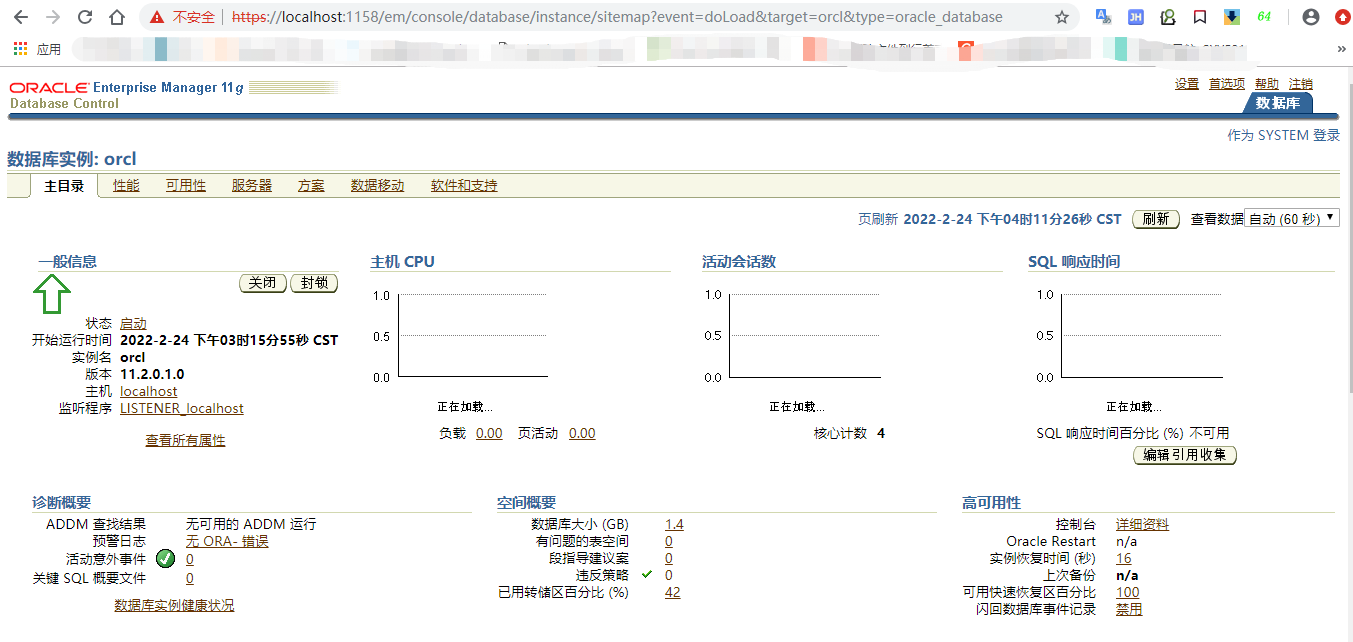Click the green check next to 活动意外事件
The width and height of the screenshot is (1353, 642).
point(166,559)
